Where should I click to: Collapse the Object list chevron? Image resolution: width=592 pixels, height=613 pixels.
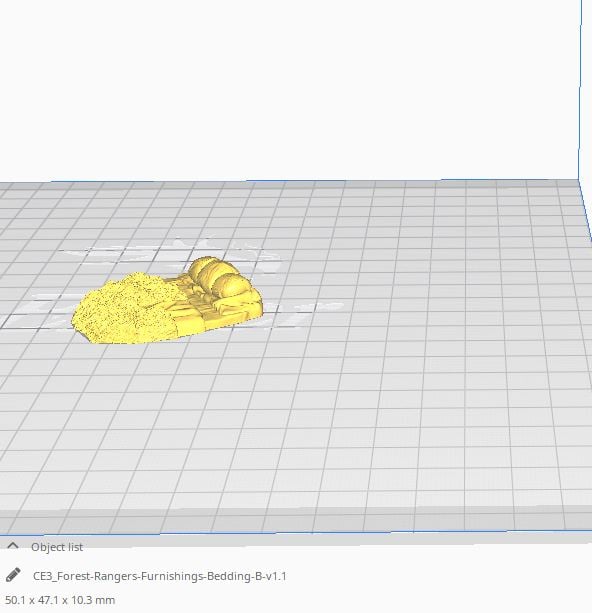click(13, 546)
